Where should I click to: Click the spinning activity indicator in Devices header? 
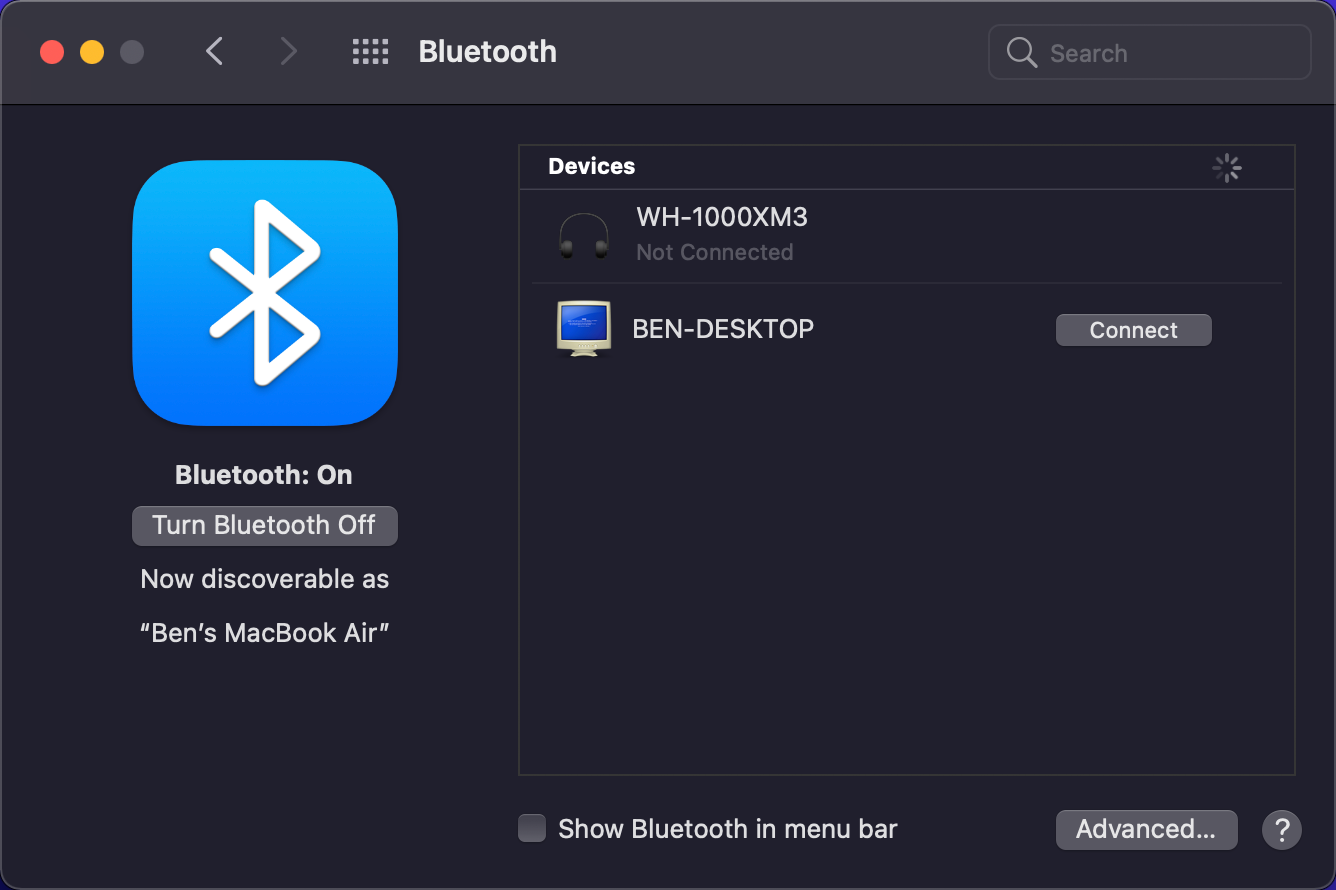(x=1227, y=168)
